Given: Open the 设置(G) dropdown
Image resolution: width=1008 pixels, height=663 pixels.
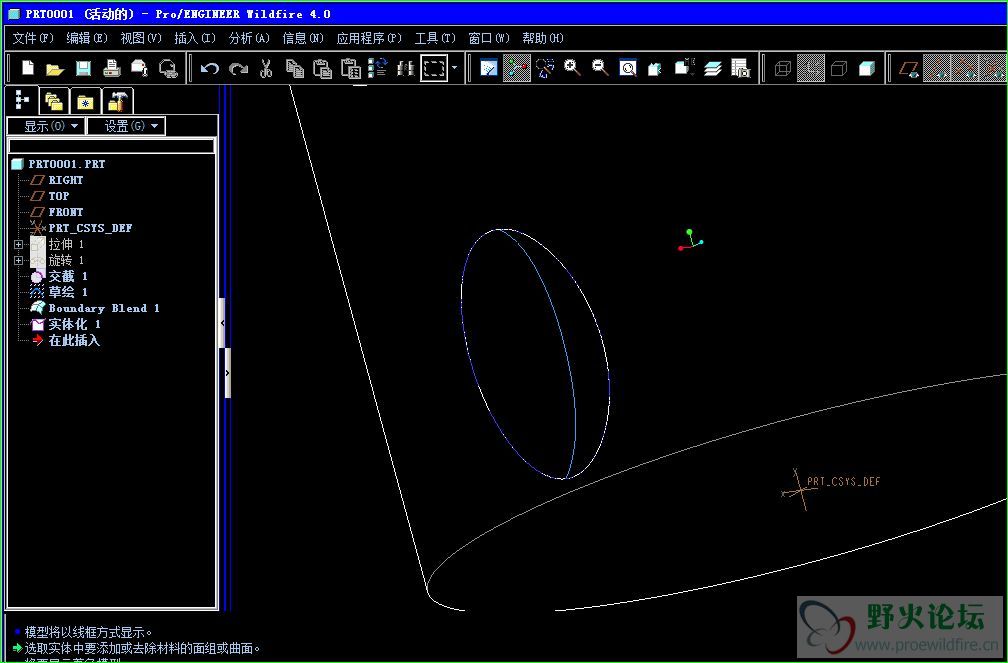Looking at the screenshot, I should 126,126.
